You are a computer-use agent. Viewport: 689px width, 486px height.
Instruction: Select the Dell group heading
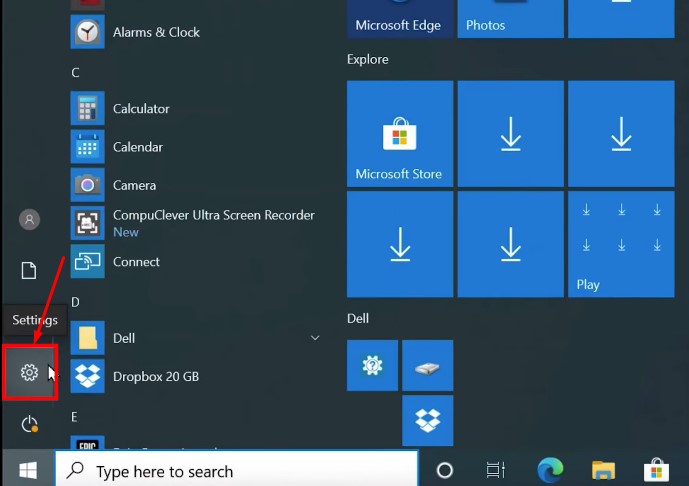coord(358,318)
